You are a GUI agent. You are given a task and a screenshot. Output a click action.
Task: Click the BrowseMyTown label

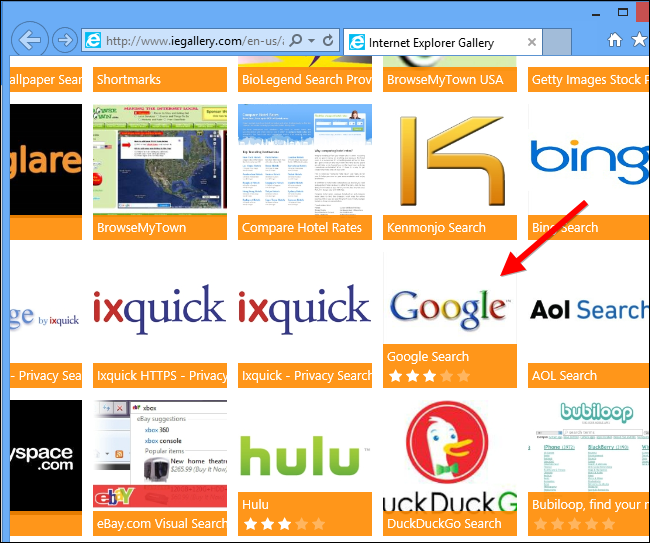tap(141, 228)
